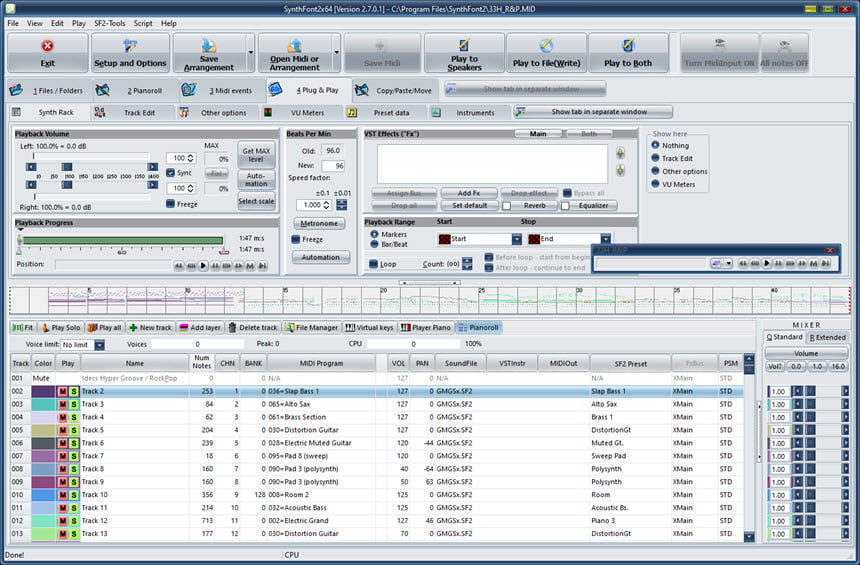
Task: Click Play to File(Write)
Action: (x=546, y=53)
